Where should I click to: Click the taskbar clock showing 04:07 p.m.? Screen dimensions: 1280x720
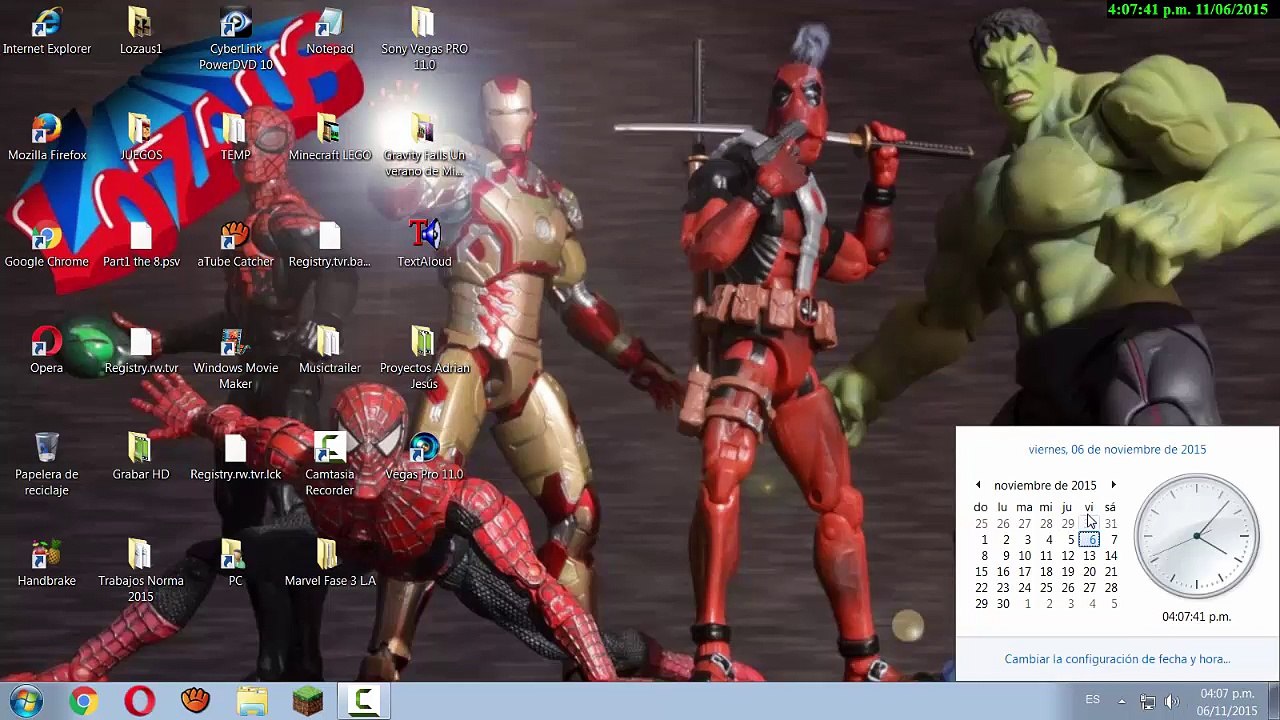[x=1227, y=701]
